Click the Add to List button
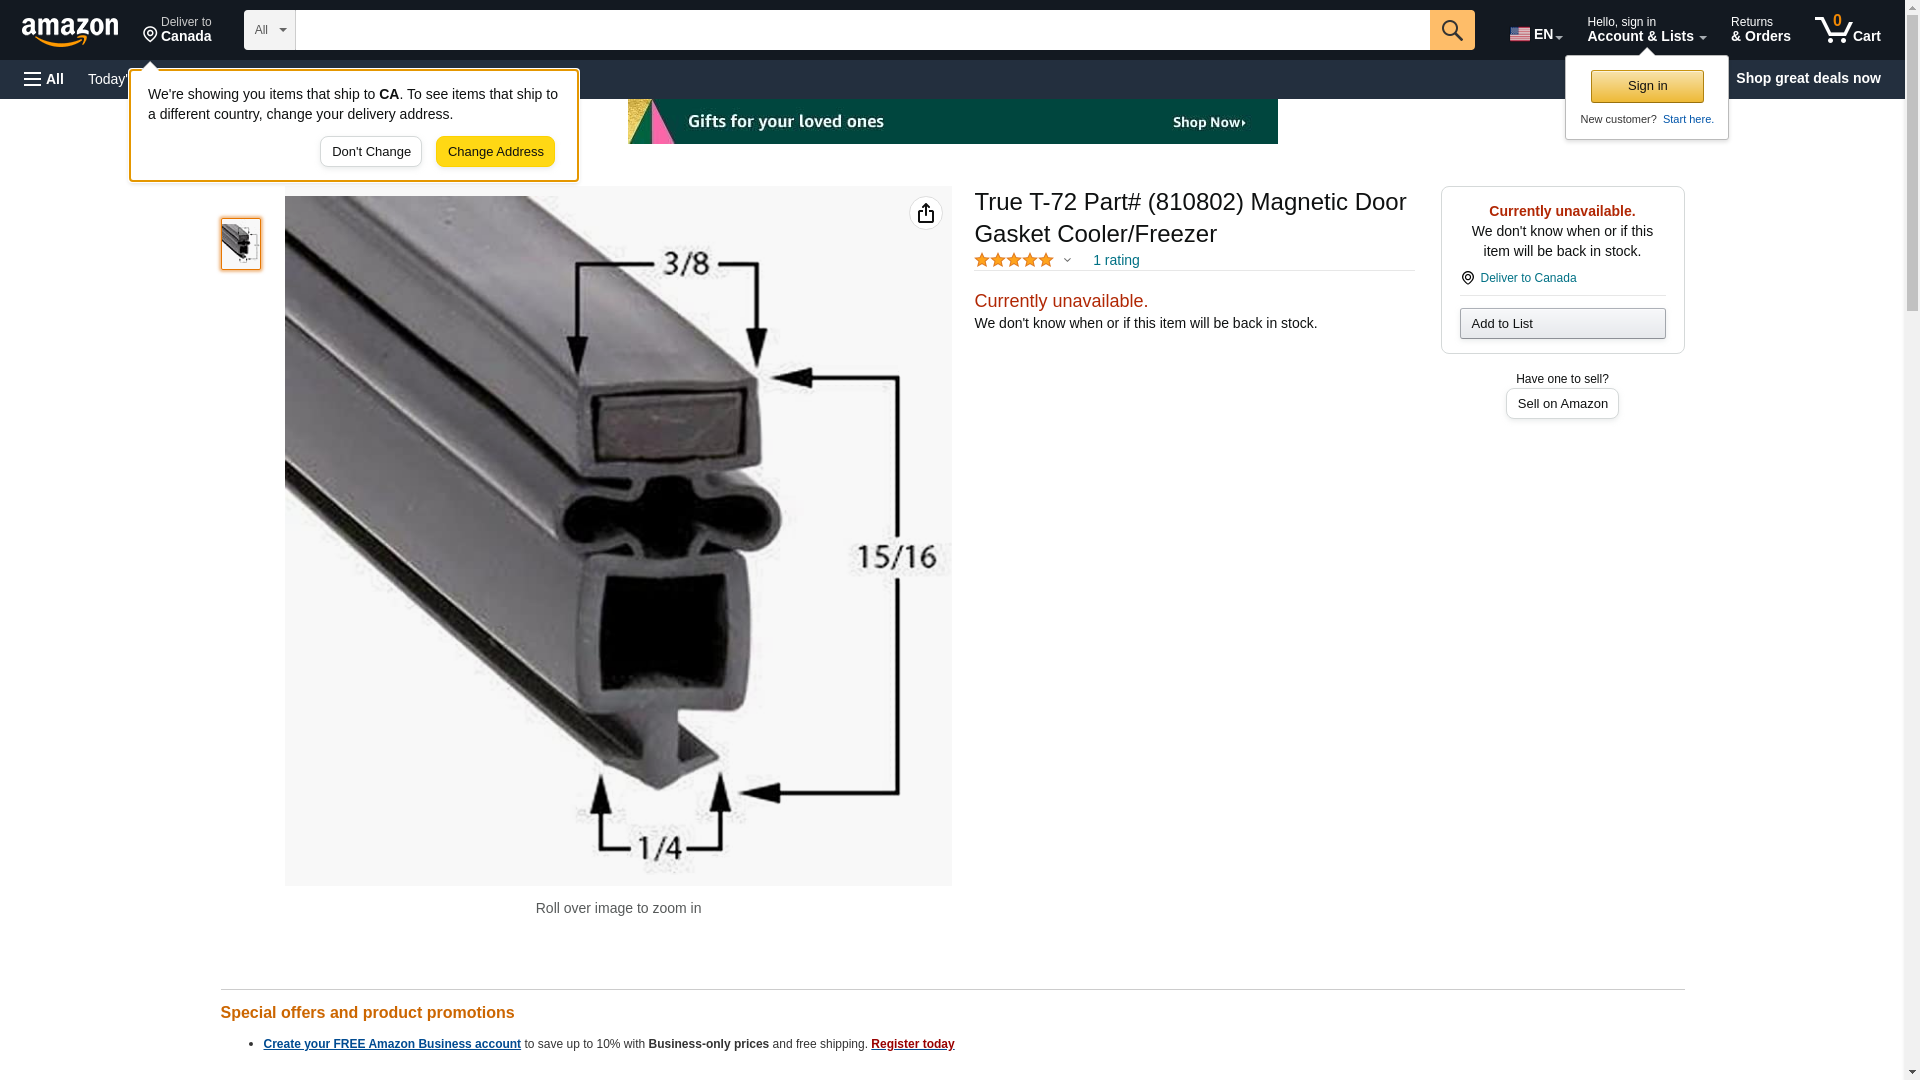The image size is (1920, 1080). pyautogui.click(x=1562, y=323)
